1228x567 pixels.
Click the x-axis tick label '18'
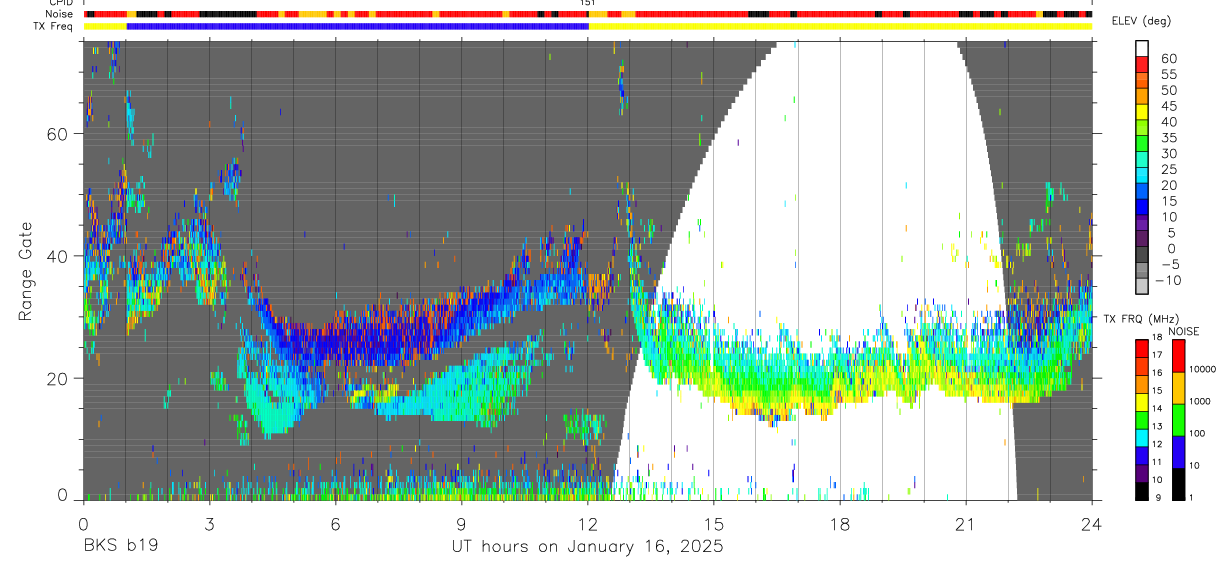coord(840,524)
